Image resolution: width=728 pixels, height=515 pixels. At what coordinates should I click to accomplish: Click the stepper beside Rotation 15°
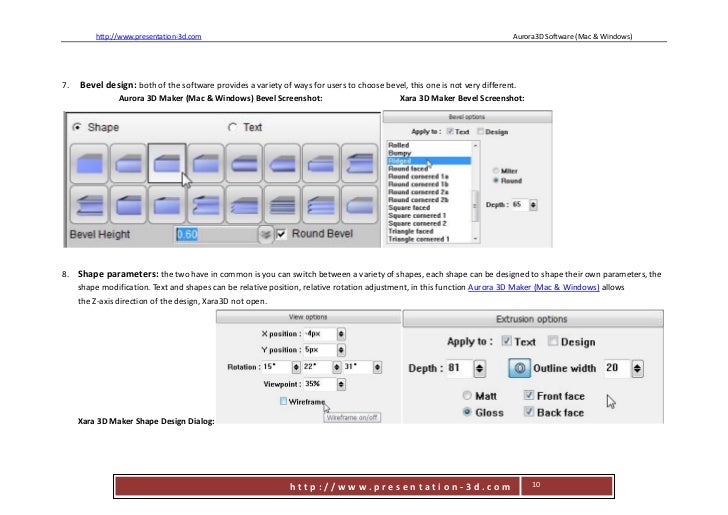[296, 367]
